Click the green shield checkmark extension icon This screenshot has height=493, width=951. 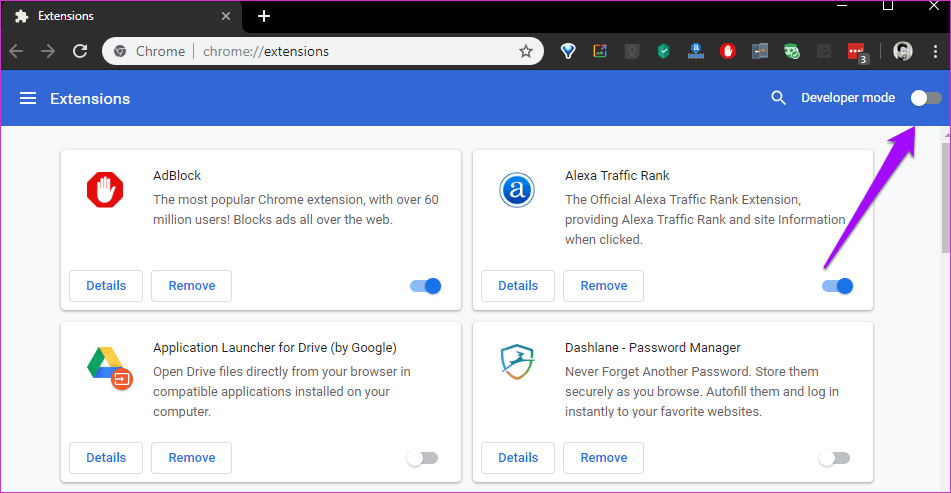click(664, 52)
